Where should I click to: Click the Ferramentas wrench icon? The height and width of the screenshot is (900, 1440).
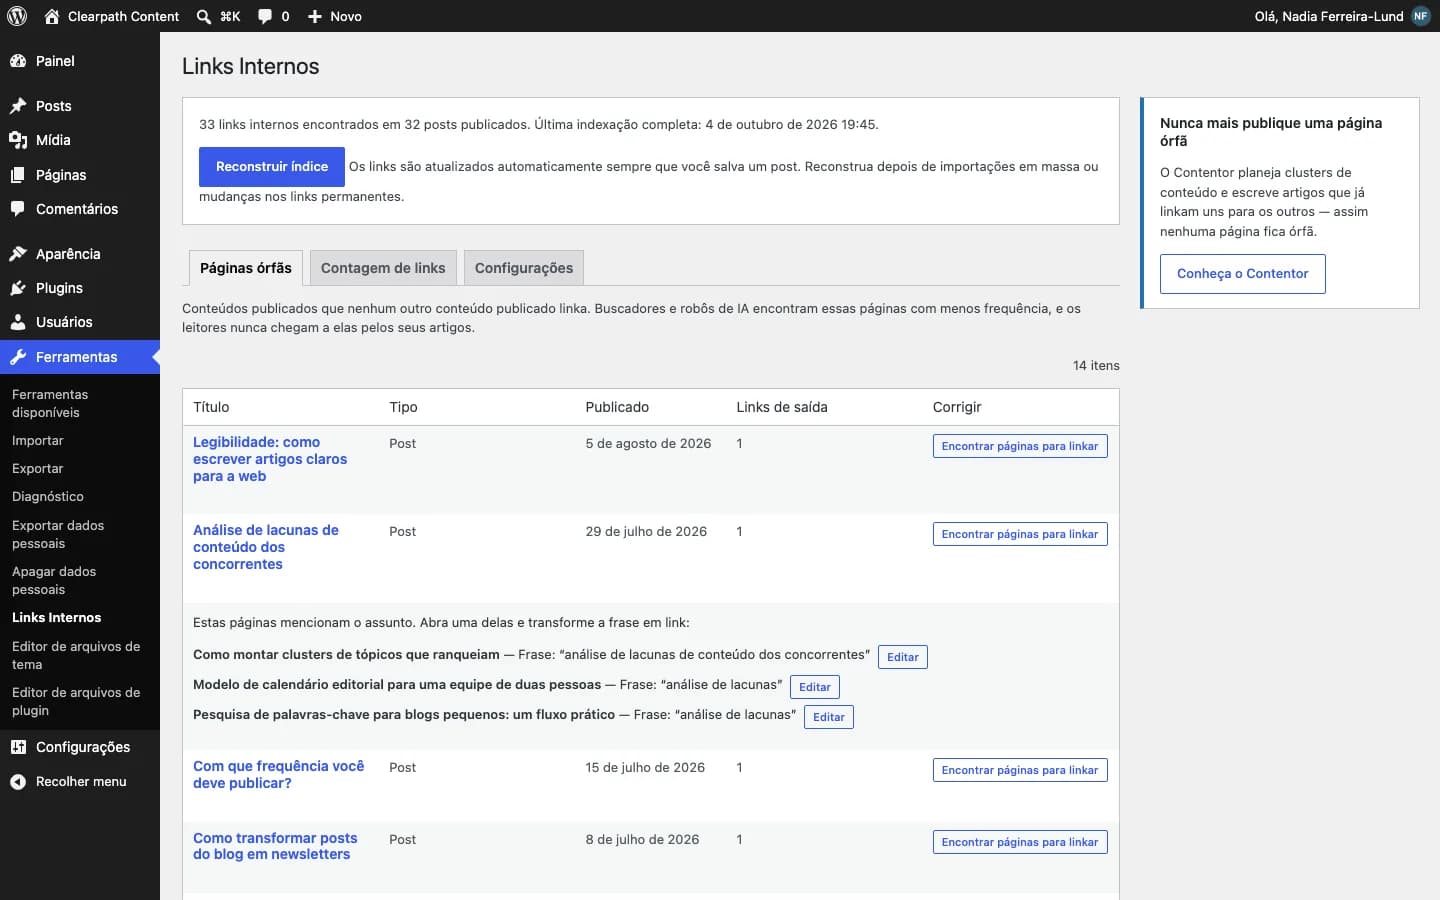pos(18,357)
